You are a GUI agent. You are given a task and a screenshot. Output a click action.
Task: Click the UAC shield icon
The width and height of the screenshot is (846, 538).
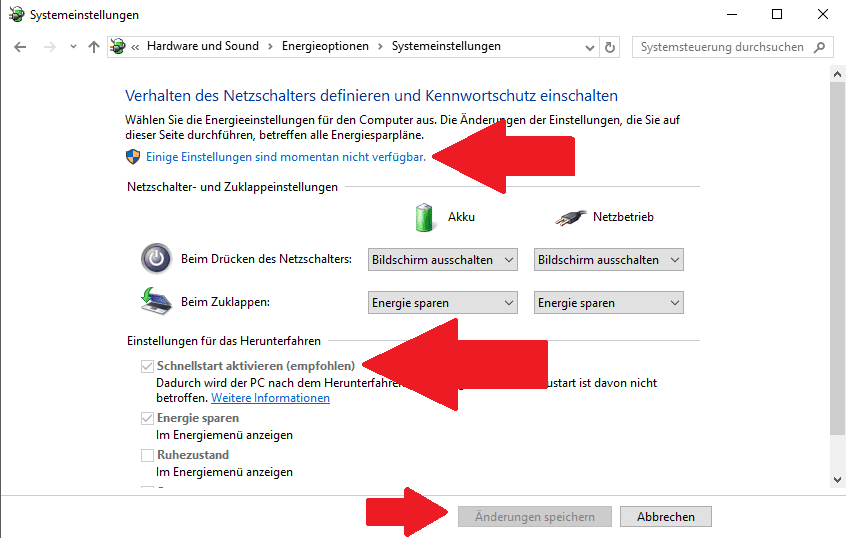133,157
